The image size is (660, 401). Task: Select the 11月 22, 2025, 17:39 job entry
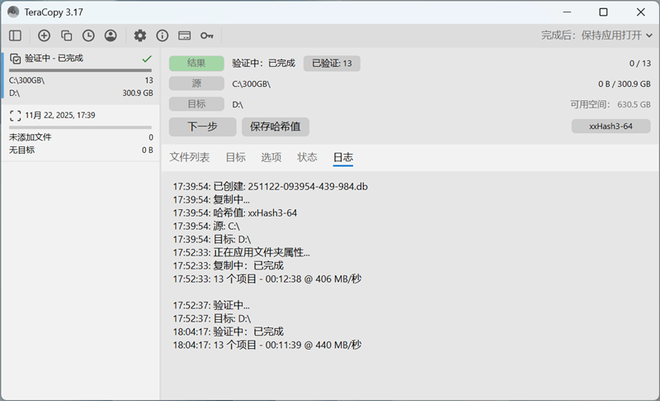pos(80,116)
